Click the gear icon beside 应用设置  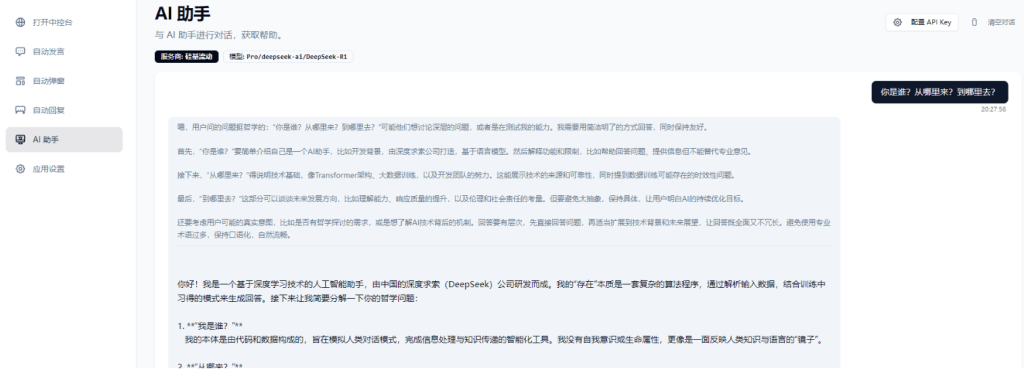pyautogui.click(x=20, y=169)
